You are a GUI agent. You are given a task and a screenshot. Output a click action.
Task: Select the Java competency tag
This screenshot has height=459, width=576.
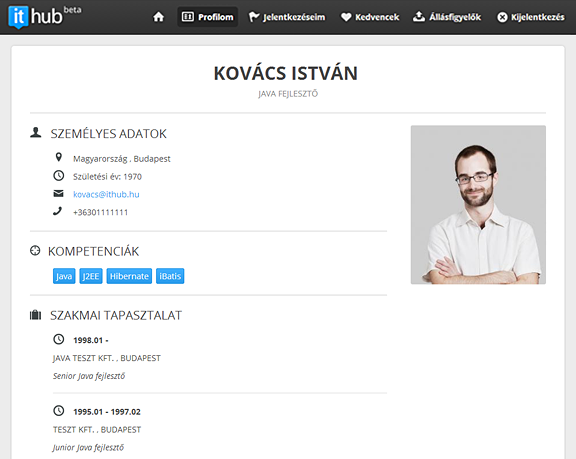click(x=64, y=276)
